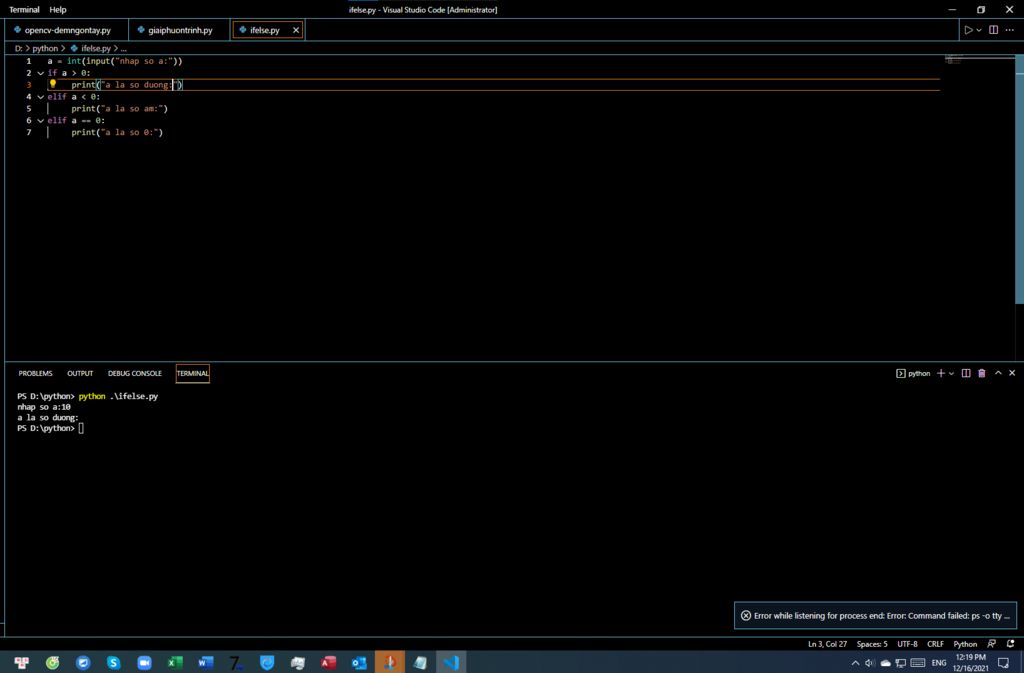The width and height of the screenshot is (1024, 673).
Task: Change file encoding via 'UTF-8'
Action: (907, 644)
